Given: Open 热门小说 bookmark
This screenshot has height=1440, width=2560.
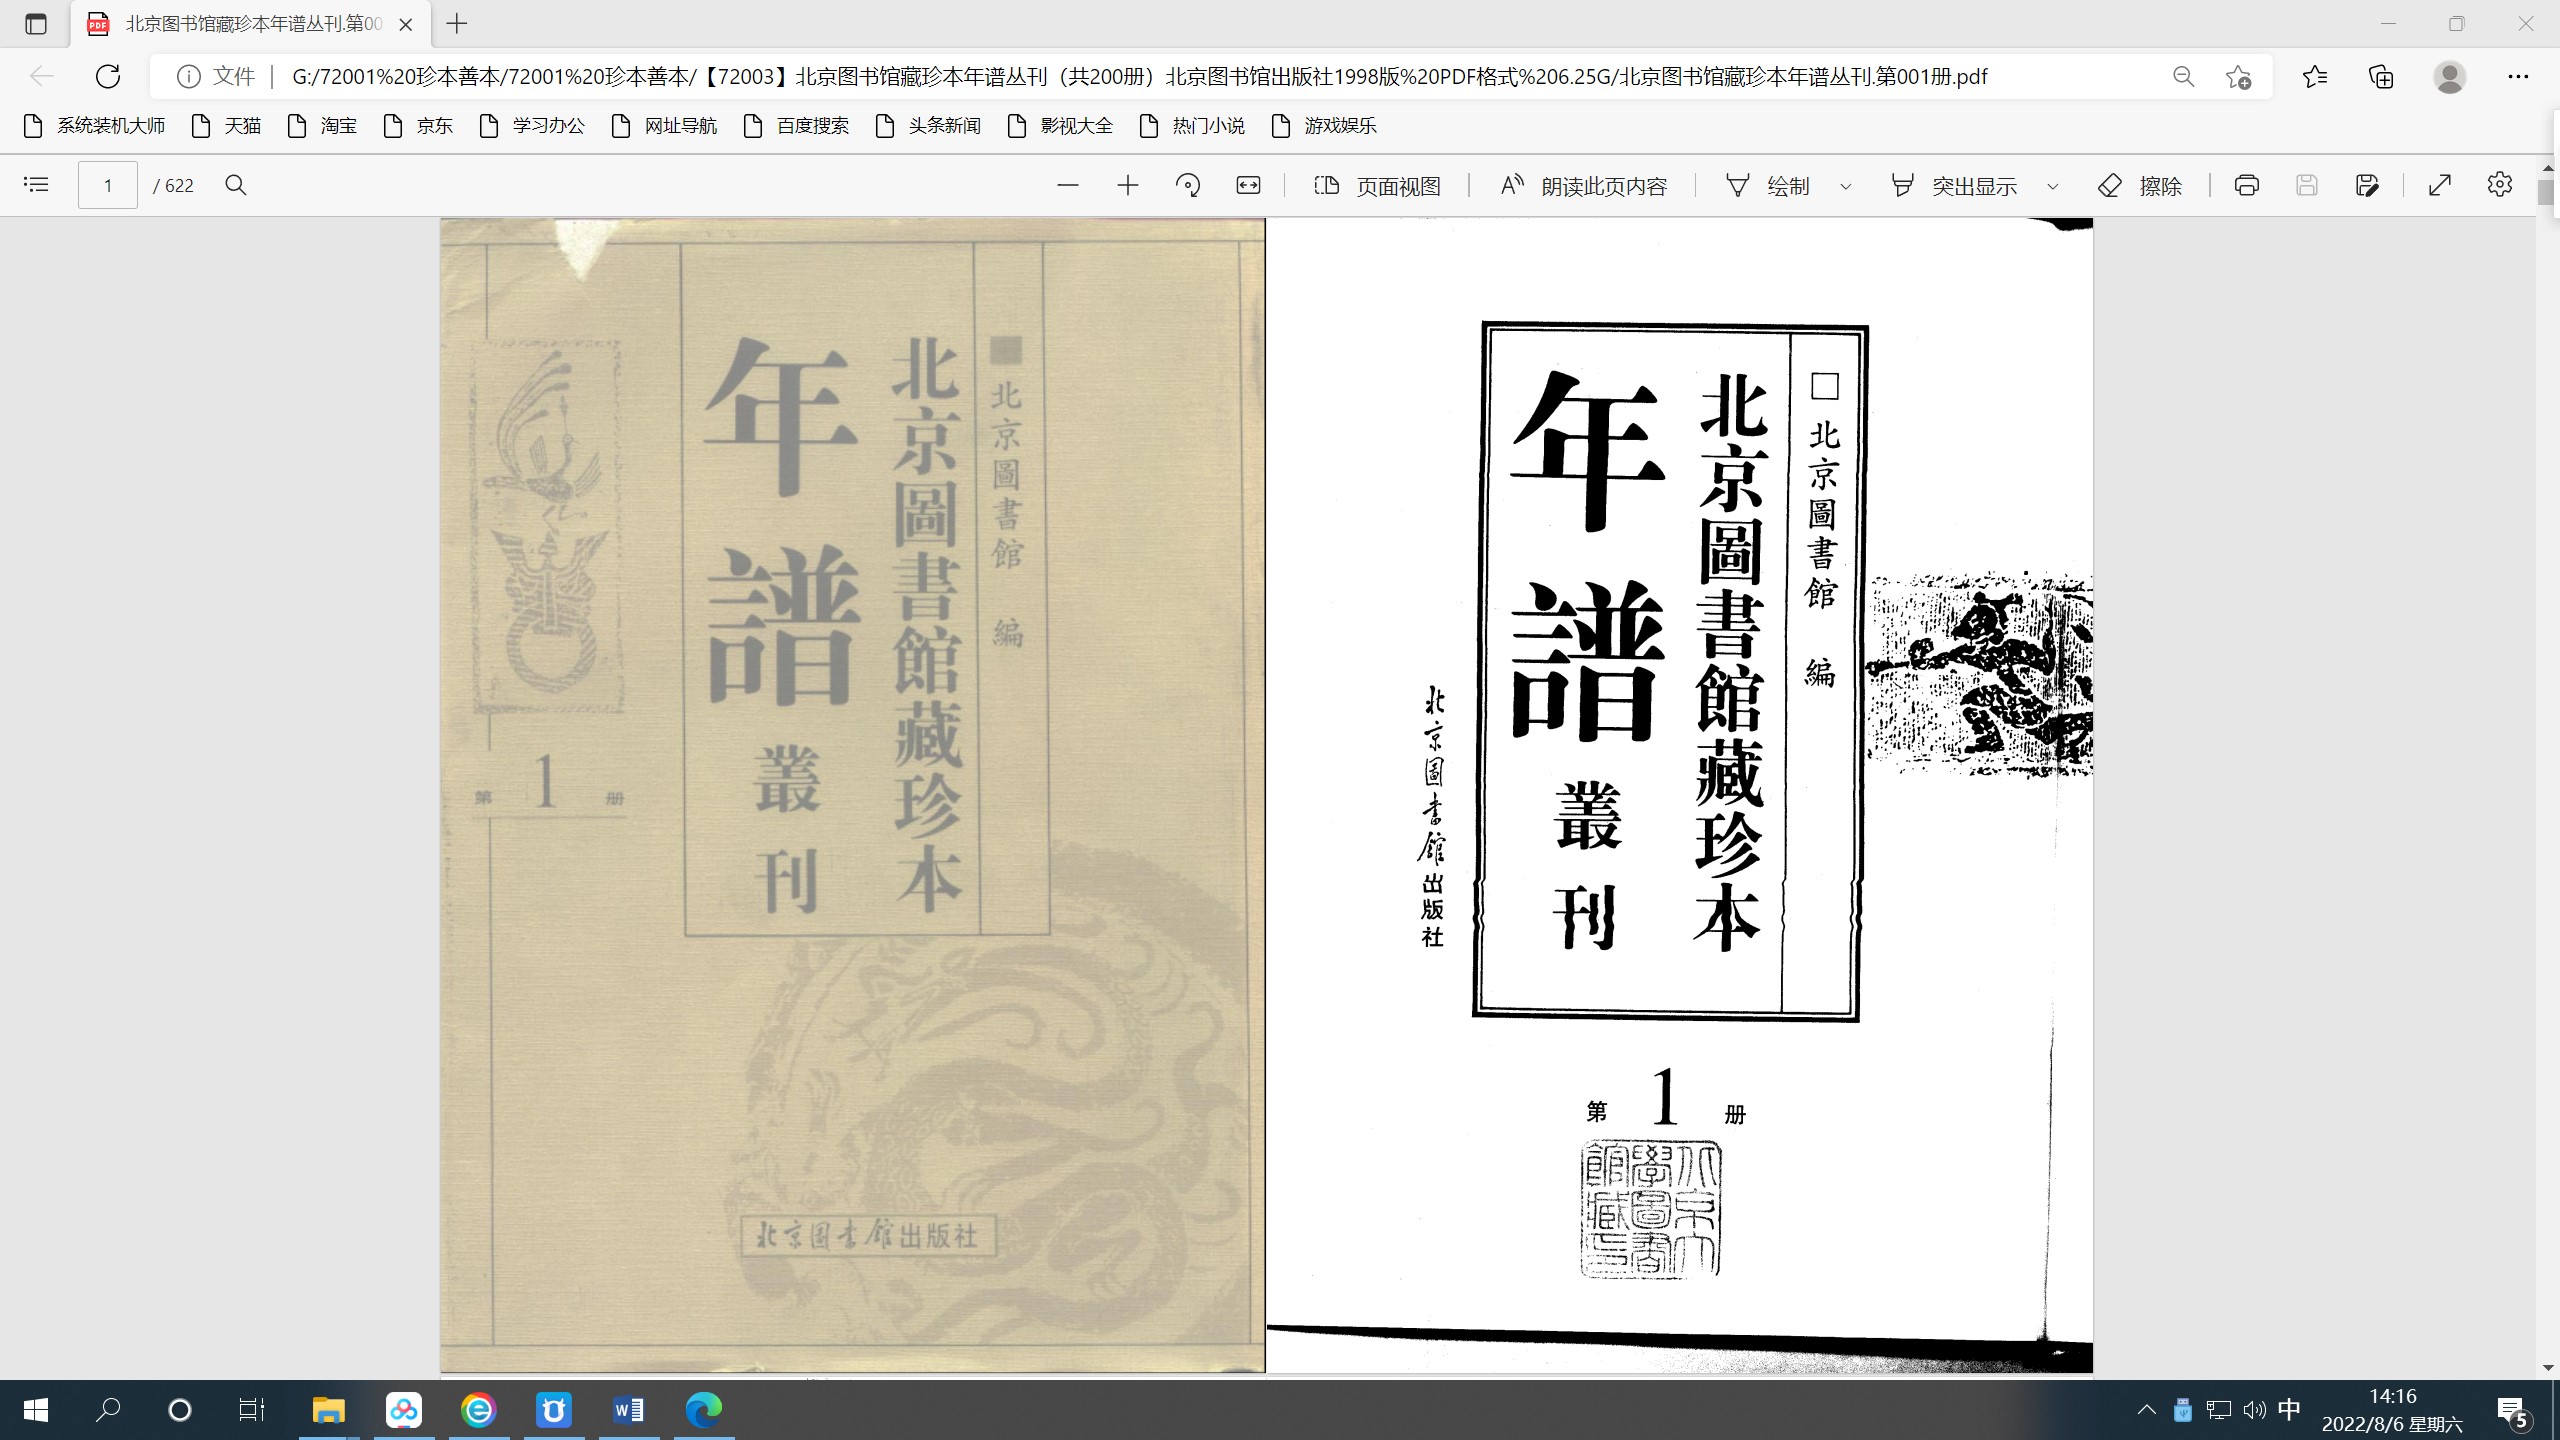Looking at the screenshot, I should coord(1193,126).
